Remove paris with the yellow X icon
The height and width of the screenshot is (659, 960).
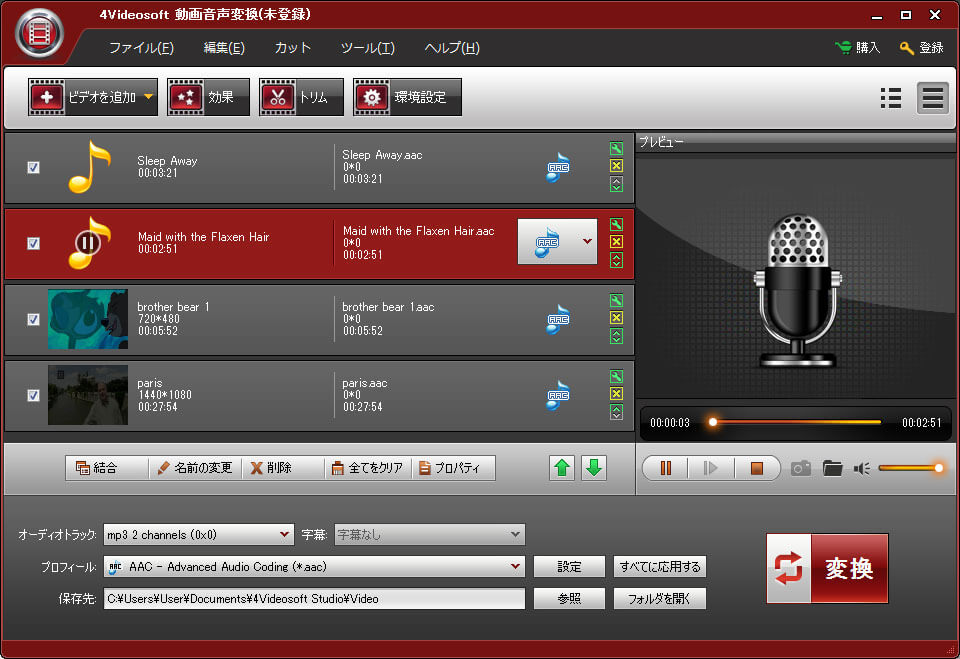tap(617, 394)
